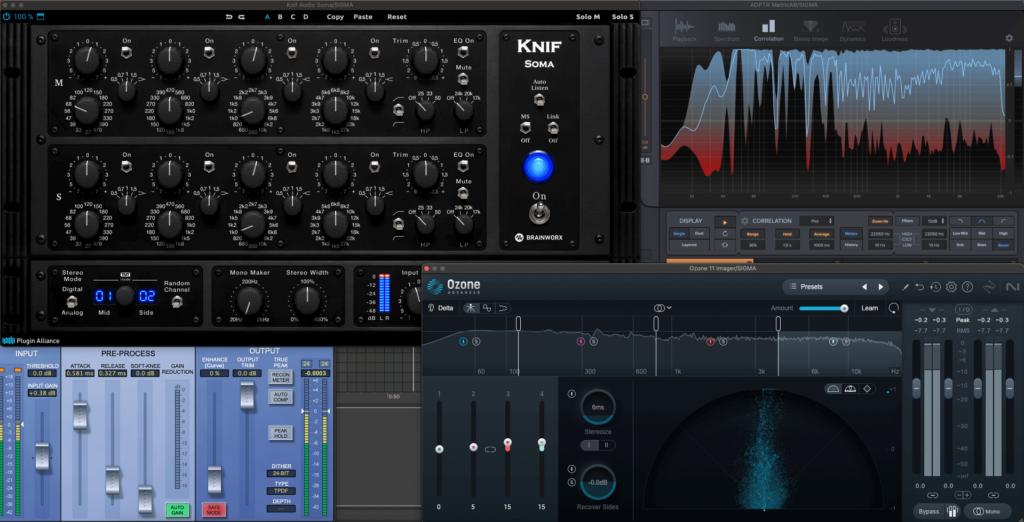
Task: Select the band-pass filter shape icon
Action: (x=982, y=221)
